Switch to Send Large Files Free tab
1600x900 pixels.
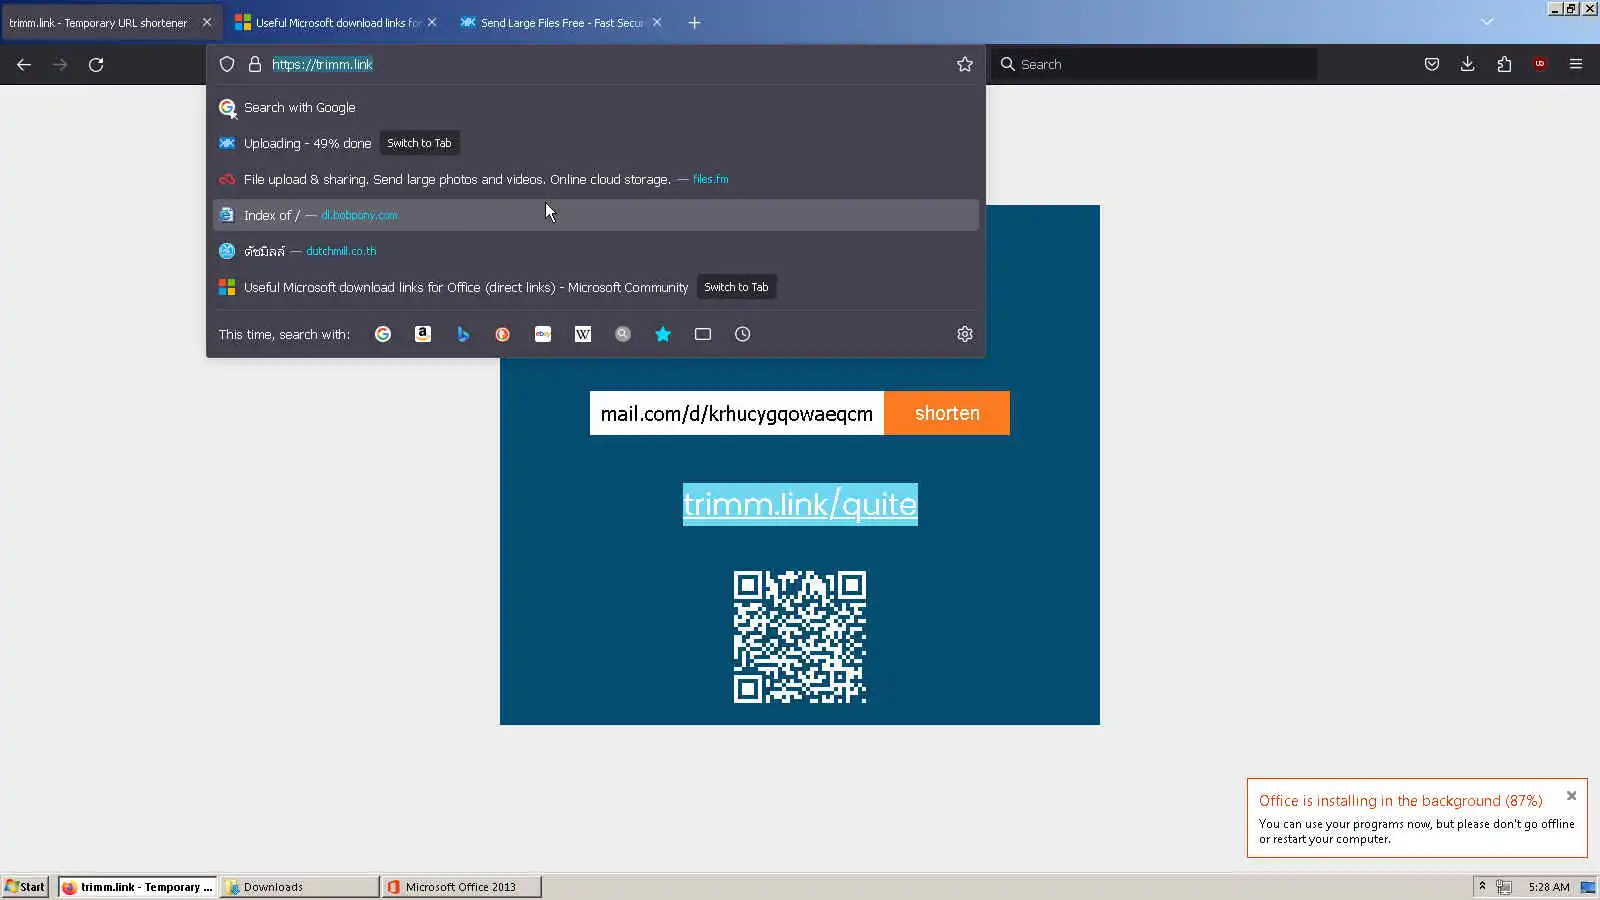click(562, 22)
